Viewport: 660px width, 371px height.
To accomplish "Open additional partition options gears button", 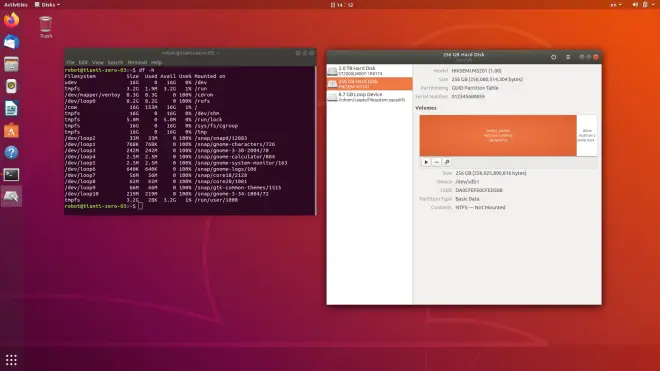I will click(x=447, y=162).
